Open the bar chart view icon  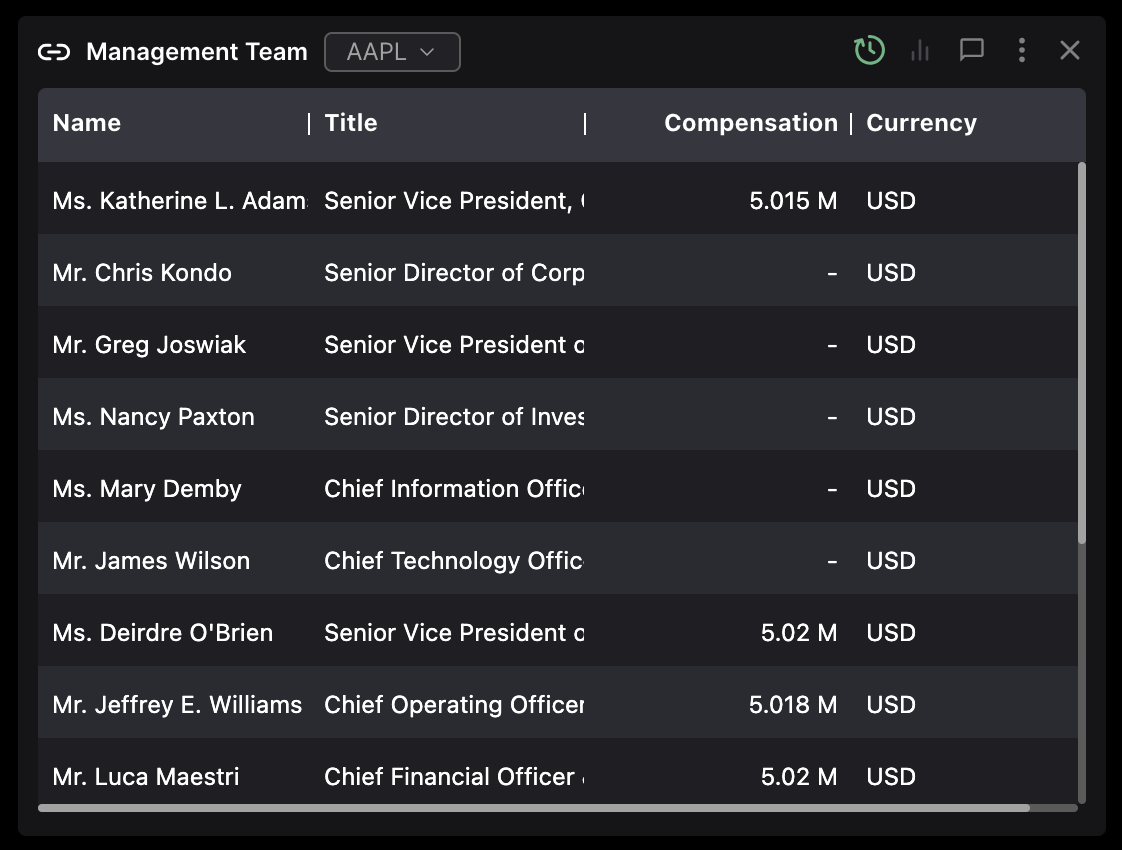(x=920, y=50)
